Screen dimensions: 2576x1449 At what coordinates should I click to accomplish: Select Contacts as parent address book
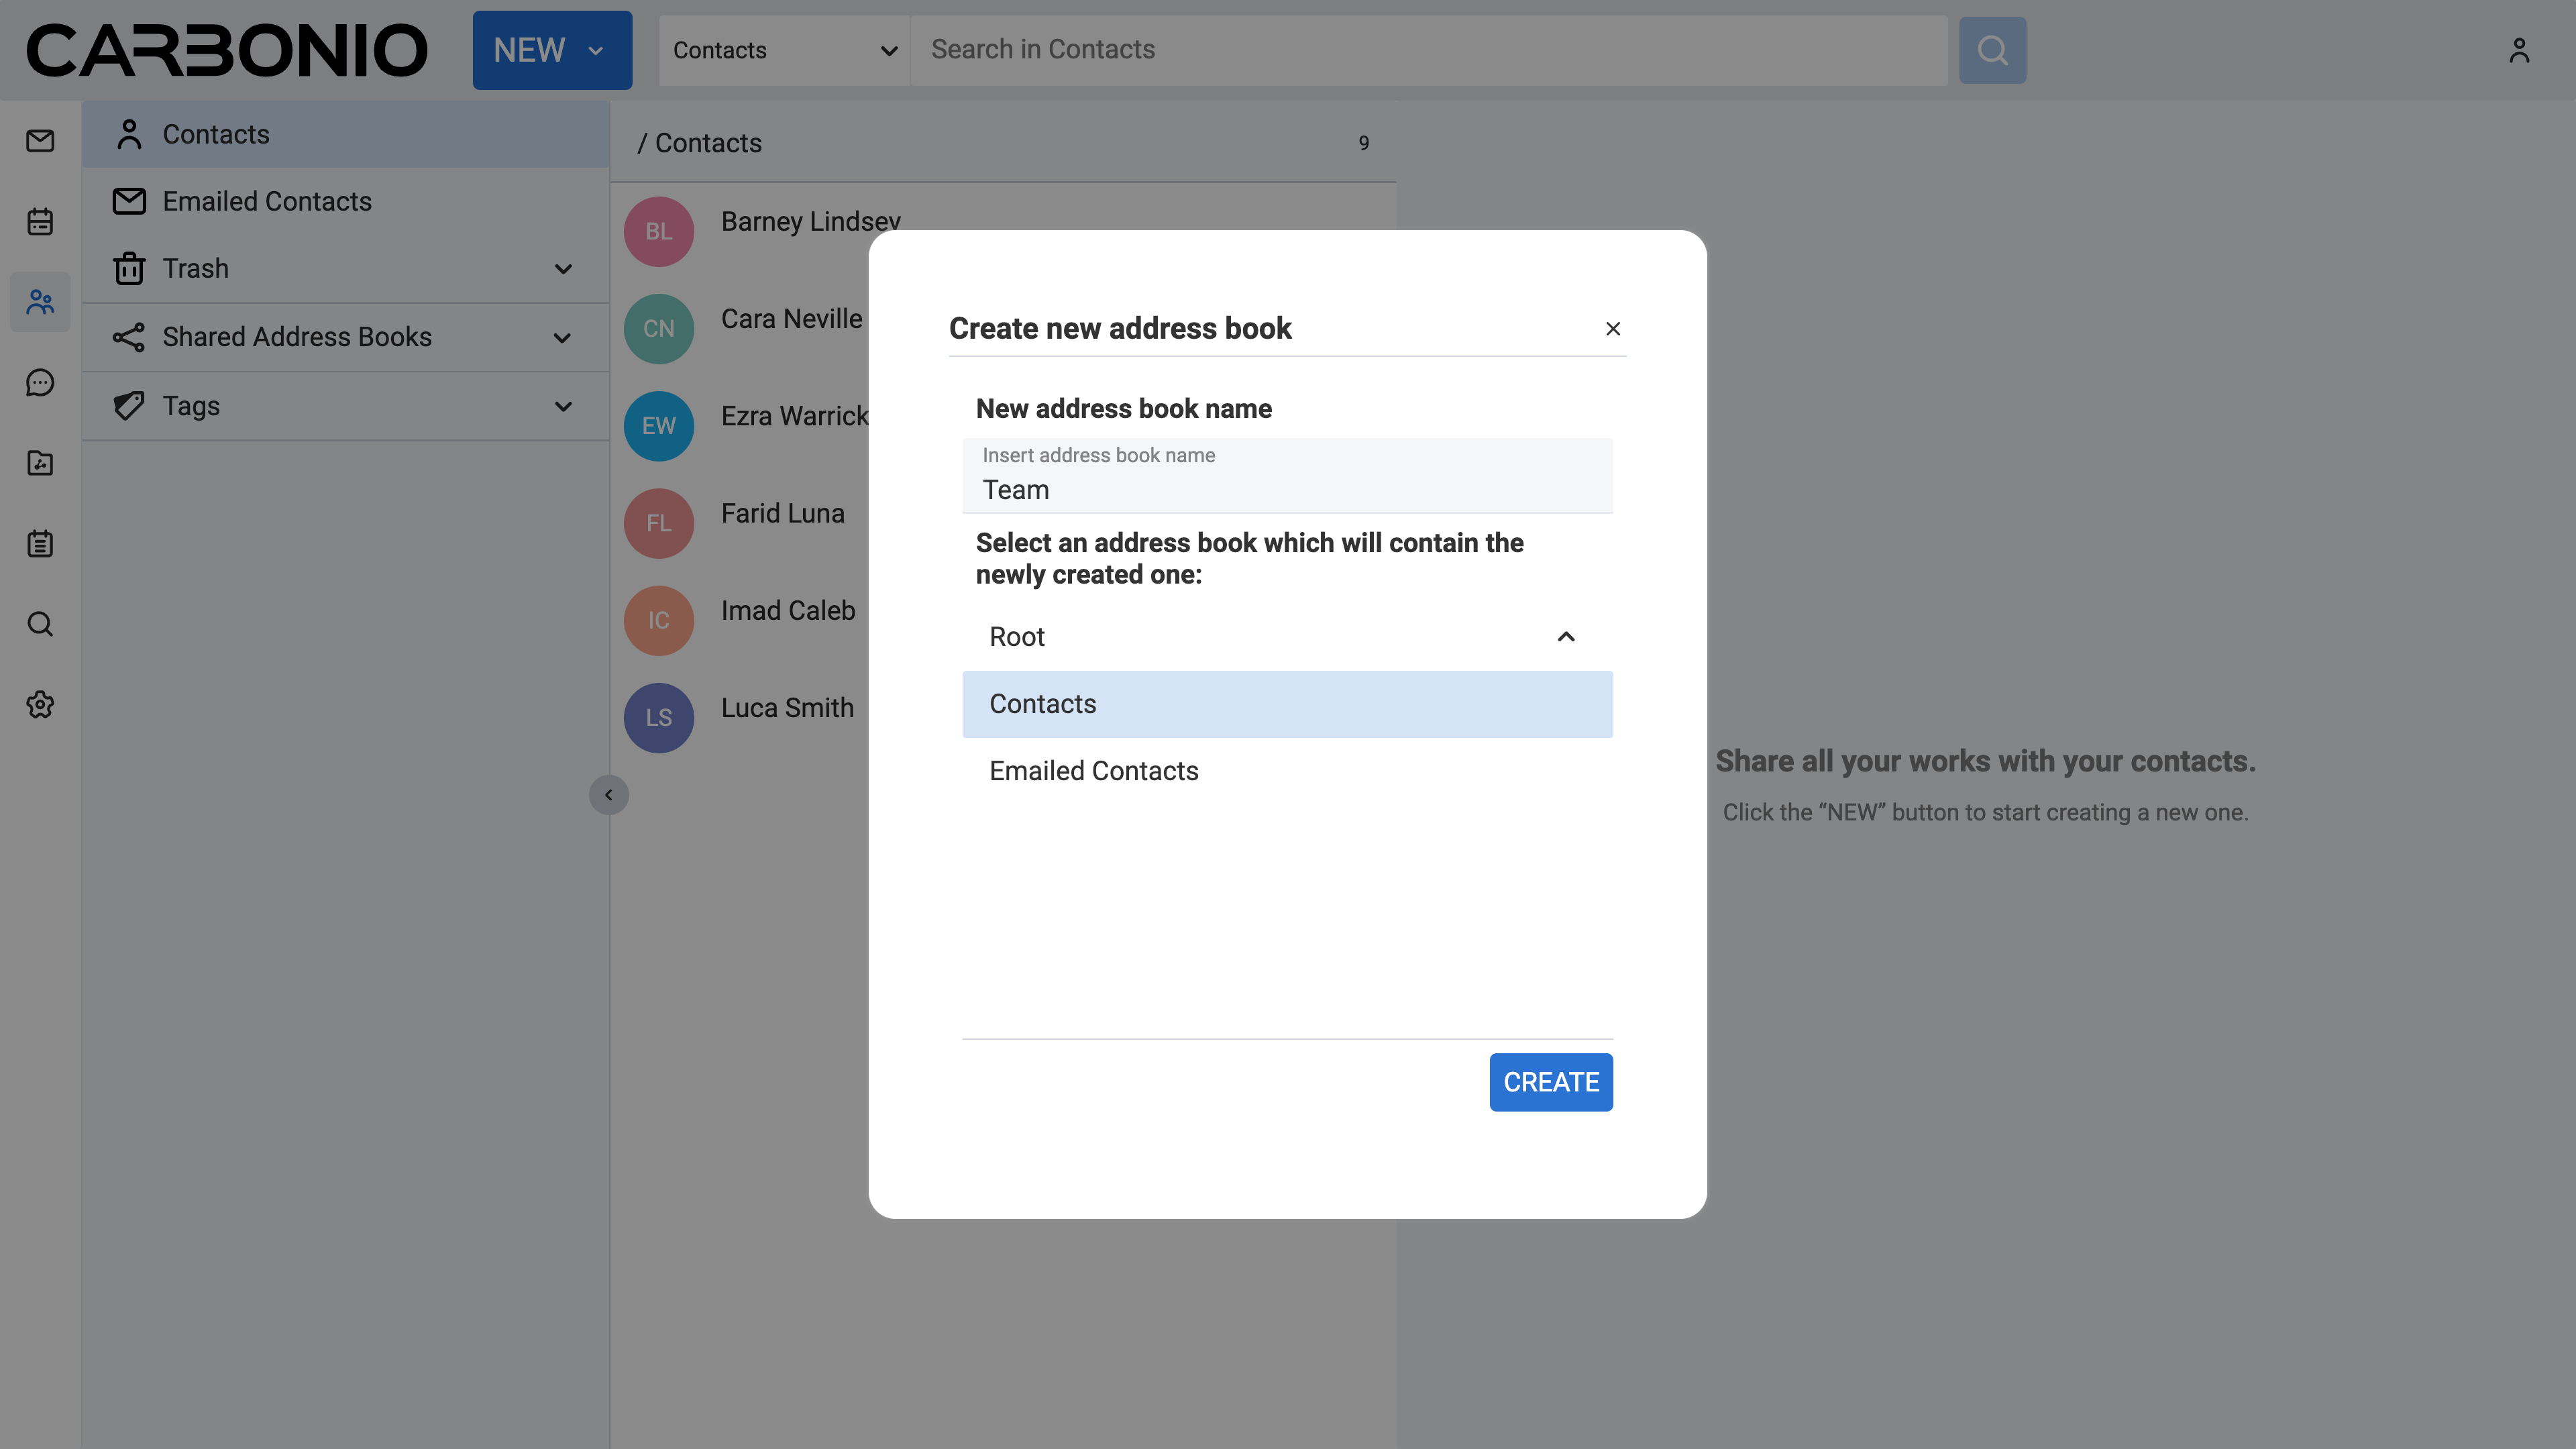point(1286,704)
